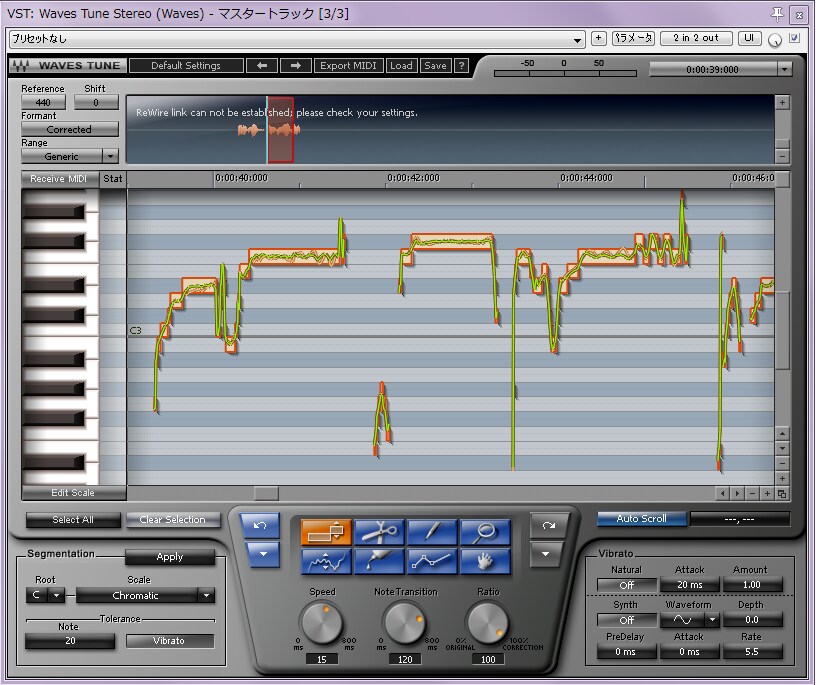Toggle the Formant Corrected button

pos(70,129)
